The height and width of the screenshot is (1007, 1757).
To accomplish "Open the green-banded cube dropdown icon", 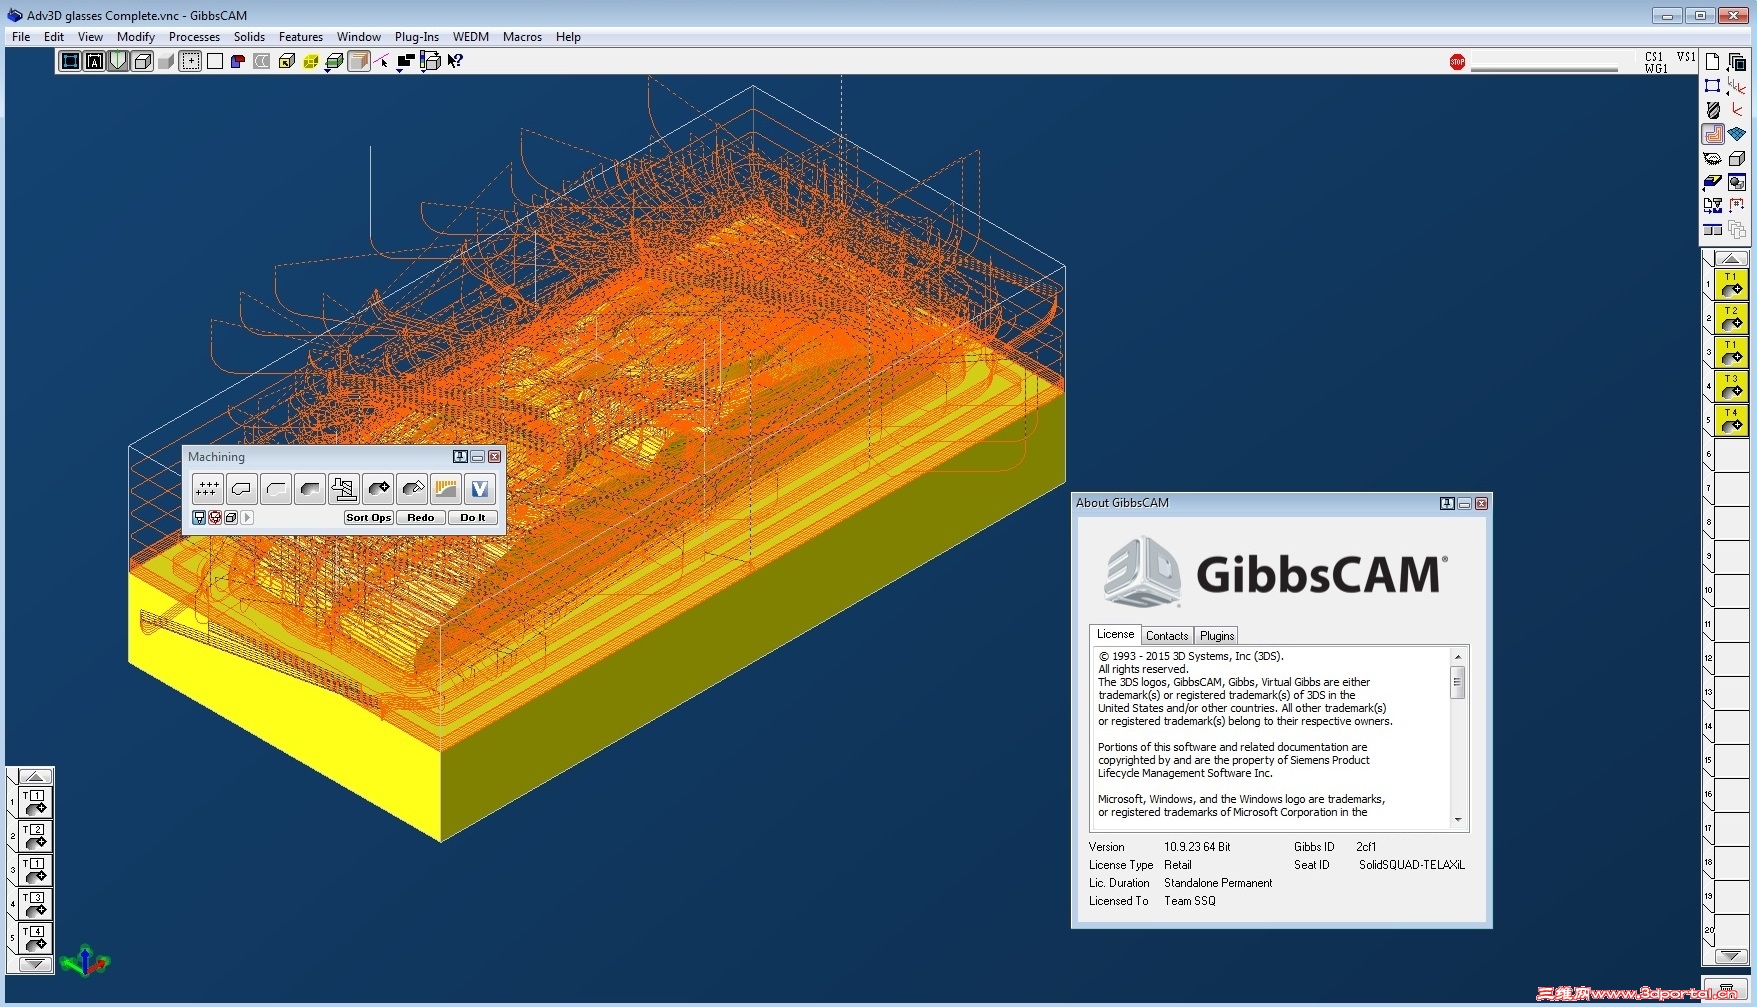I will (x=334, y=61).
